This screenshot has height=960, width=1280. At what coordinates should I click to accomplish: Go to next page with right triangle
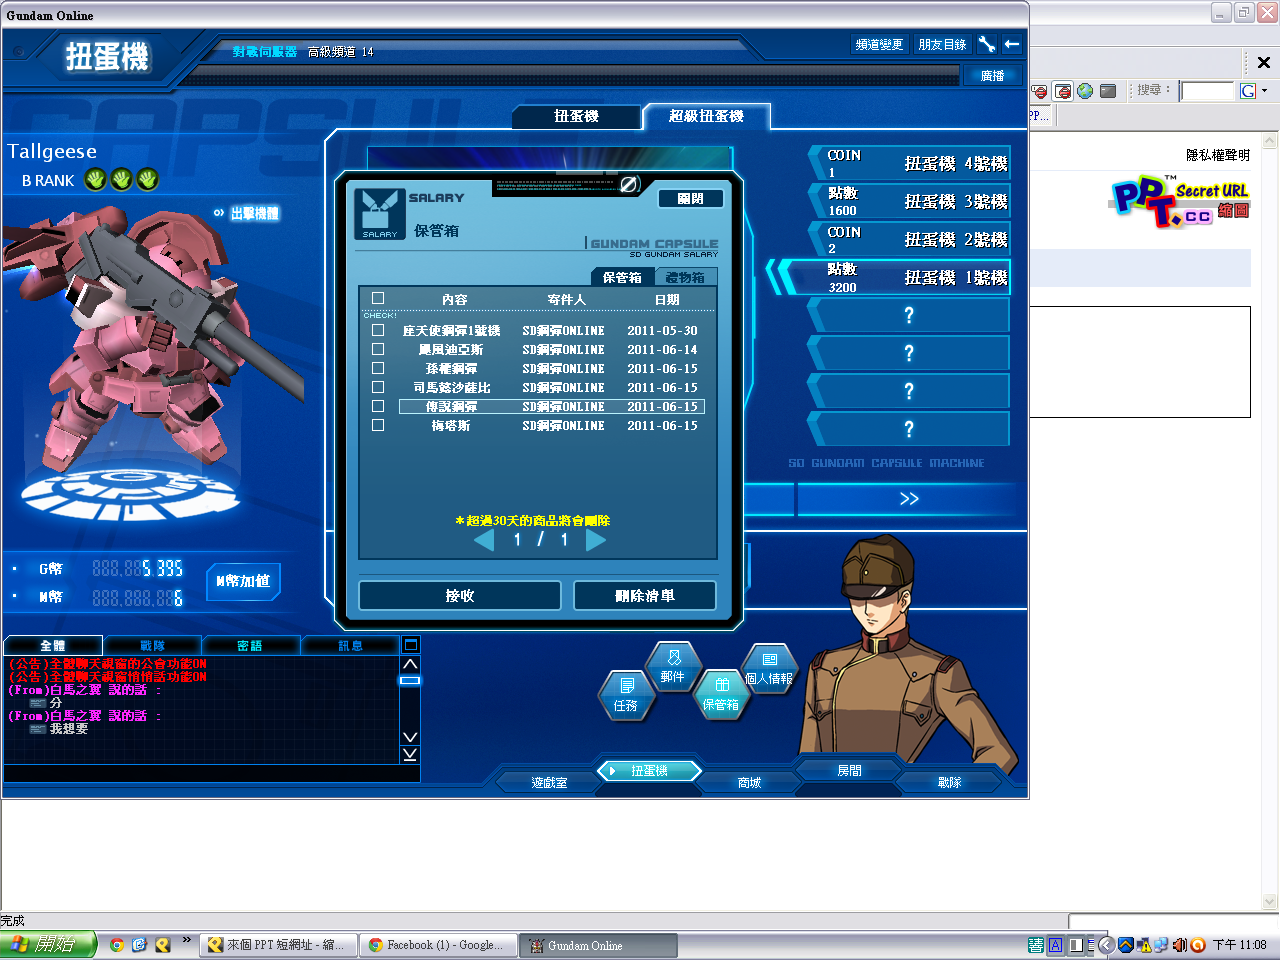tap(596, 540)
